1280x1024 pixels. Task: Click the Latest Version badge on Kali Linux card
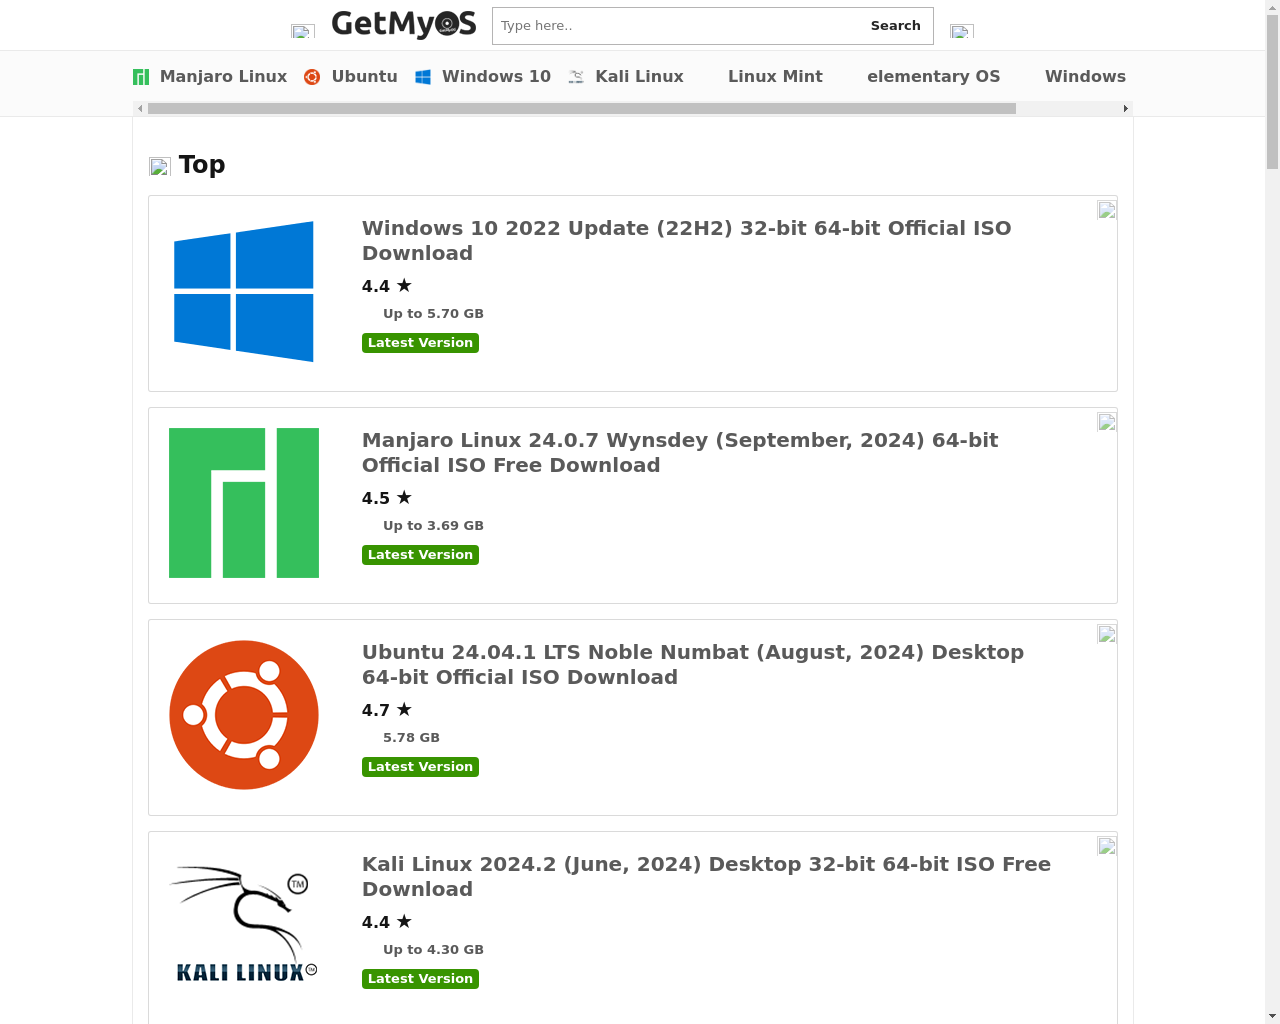click(420, 979)
